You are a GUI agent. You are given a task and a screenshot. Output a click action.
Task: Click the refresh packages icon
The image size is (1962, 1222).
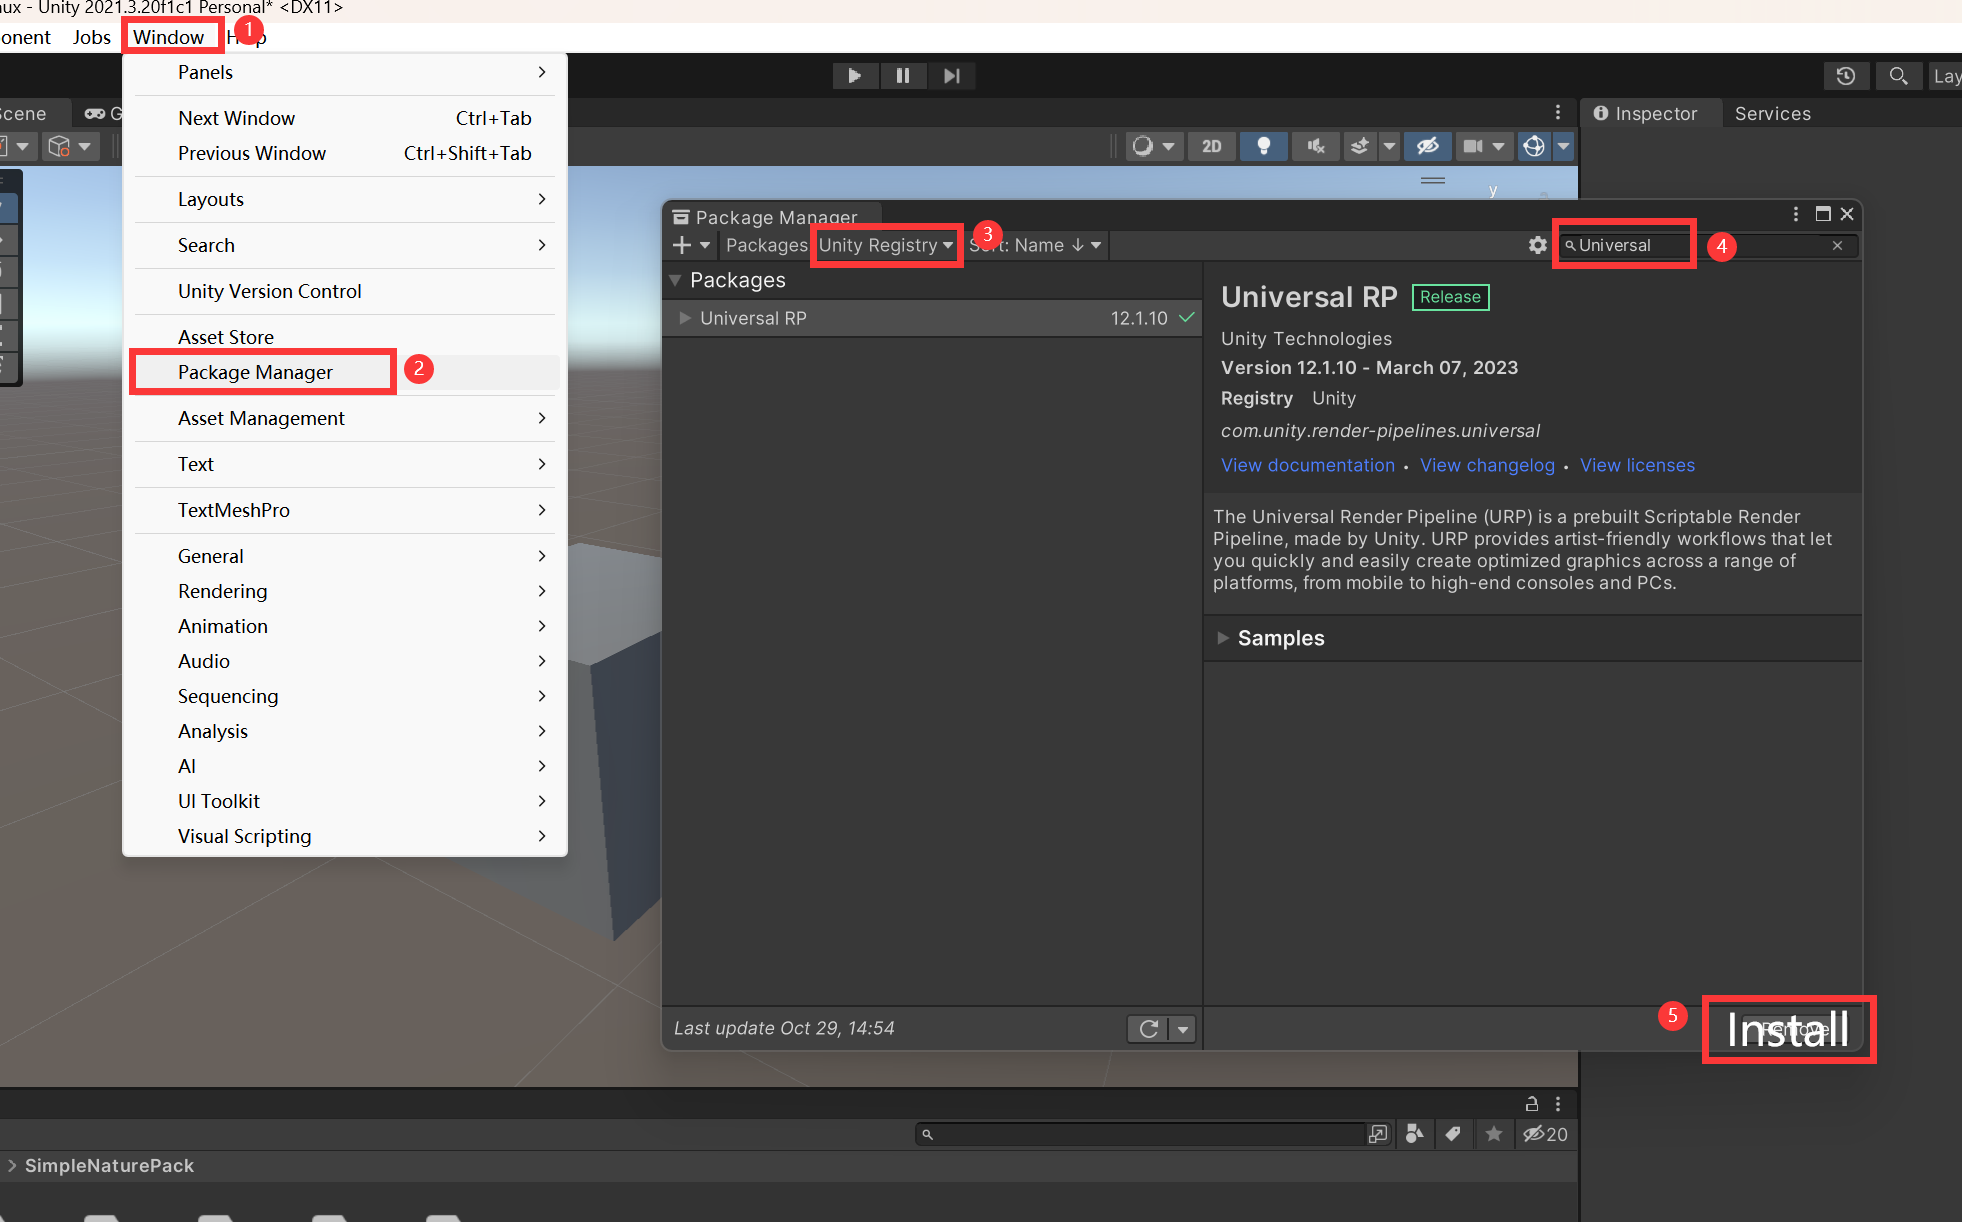(x=1148, y=1029)
